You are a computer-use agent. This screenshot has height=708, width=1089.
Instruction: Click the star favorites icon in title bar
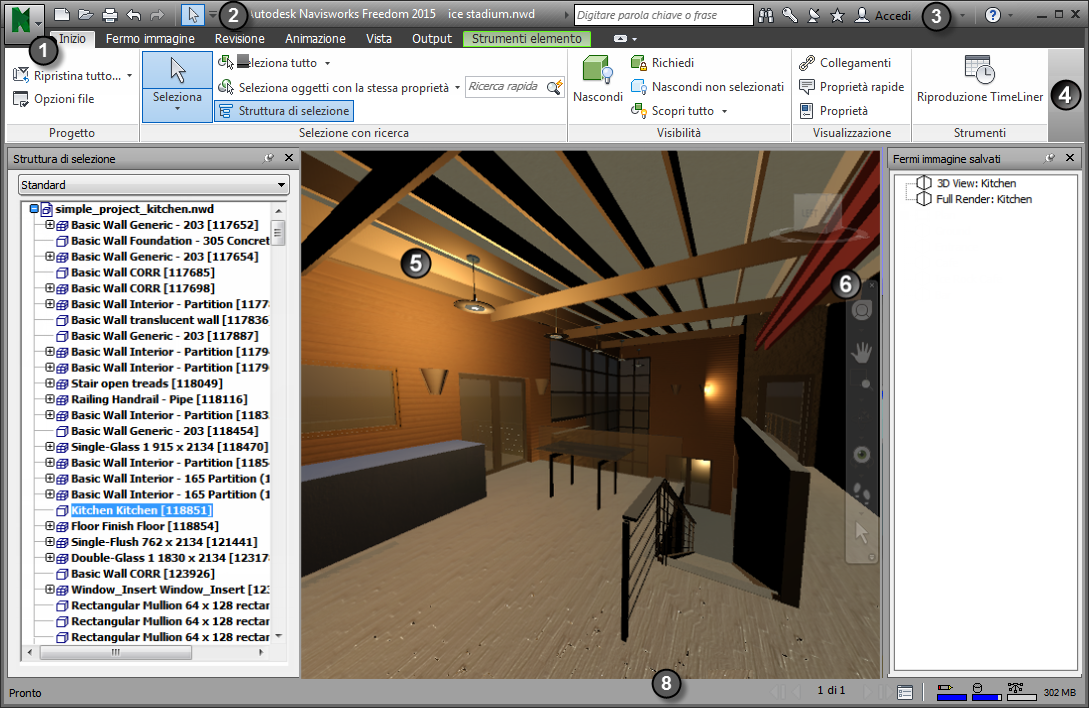[838, 15]
